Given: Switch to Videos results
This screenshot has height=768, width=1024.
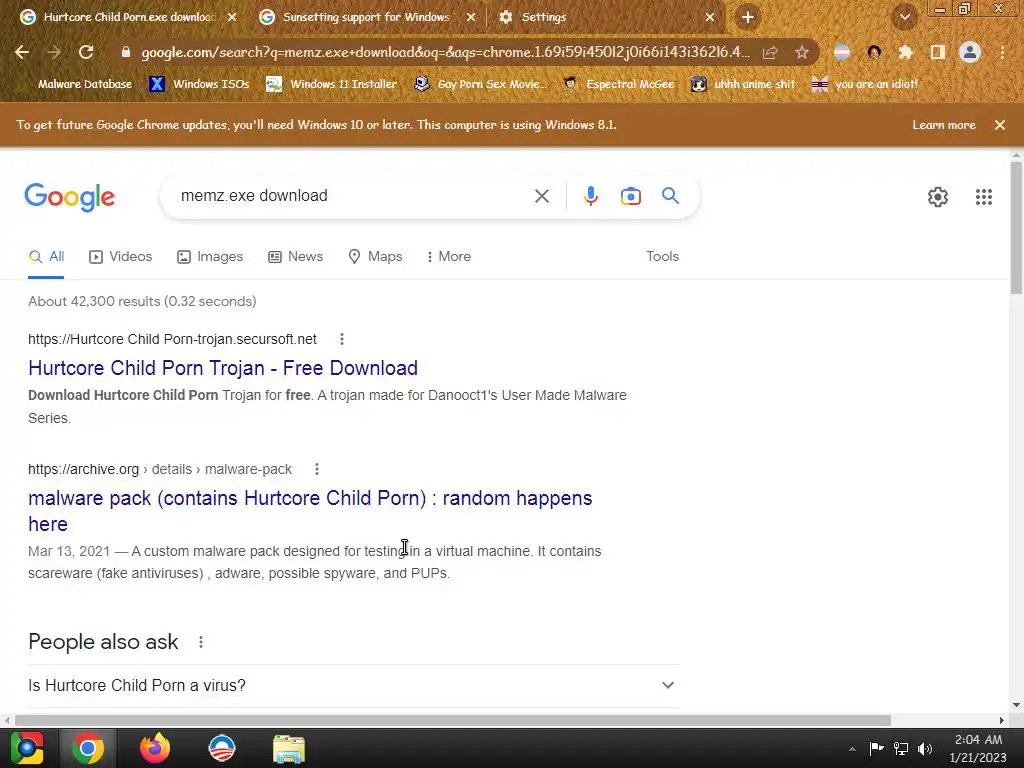Looking at the screenshot, I should tap(121, 257).
